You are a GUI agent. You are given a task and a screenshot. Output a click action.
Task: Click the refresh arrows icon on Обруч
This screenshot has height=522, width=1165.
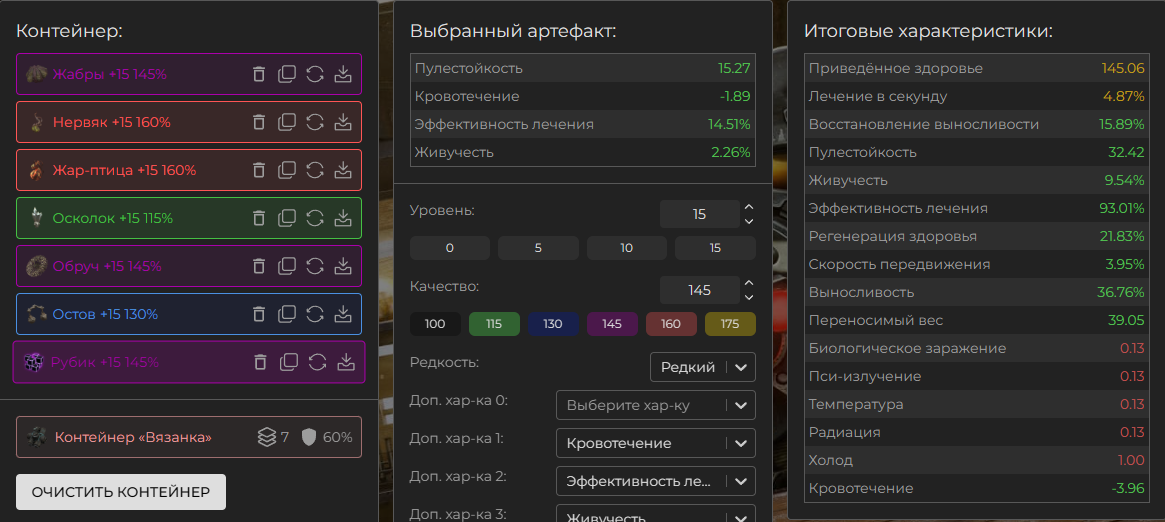315,266
